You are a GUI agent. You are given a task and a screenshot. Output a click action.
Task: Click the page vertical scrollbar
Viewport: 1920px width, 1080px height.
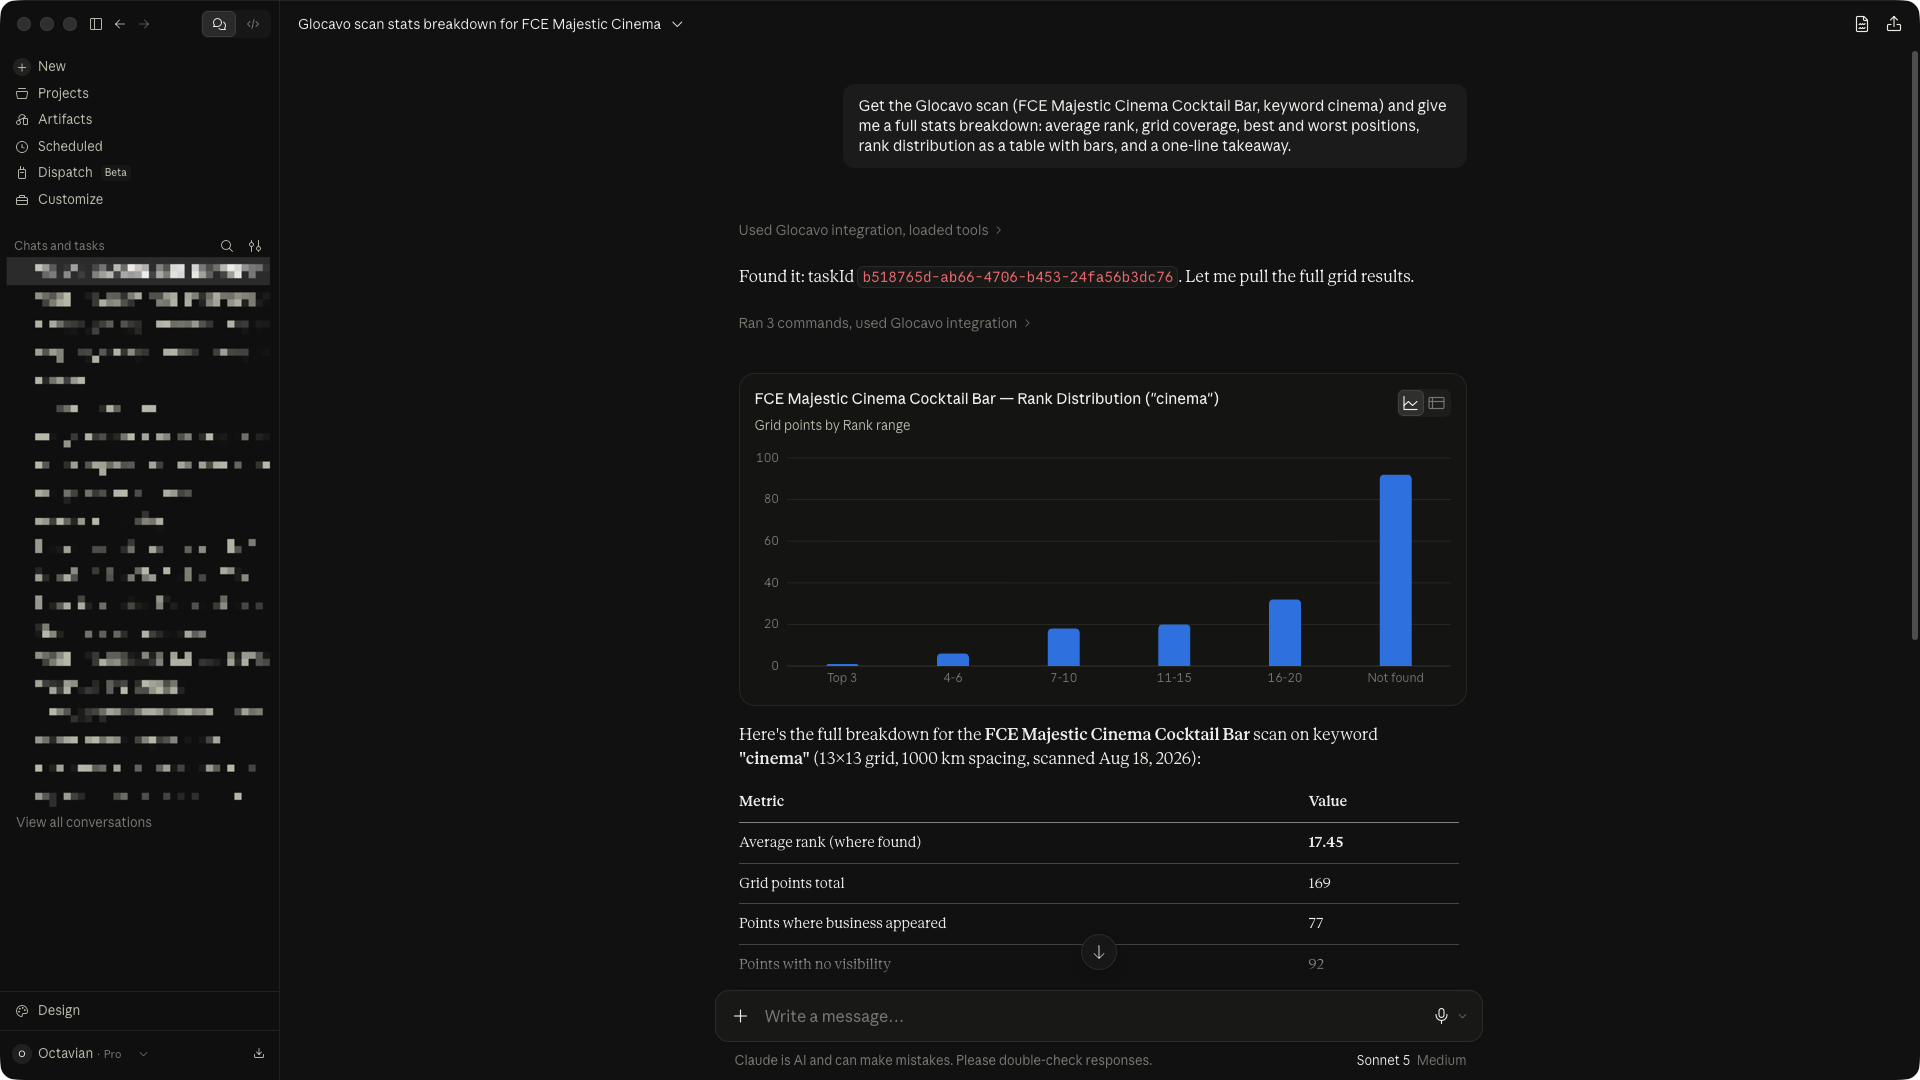[x=1914, y=345]
